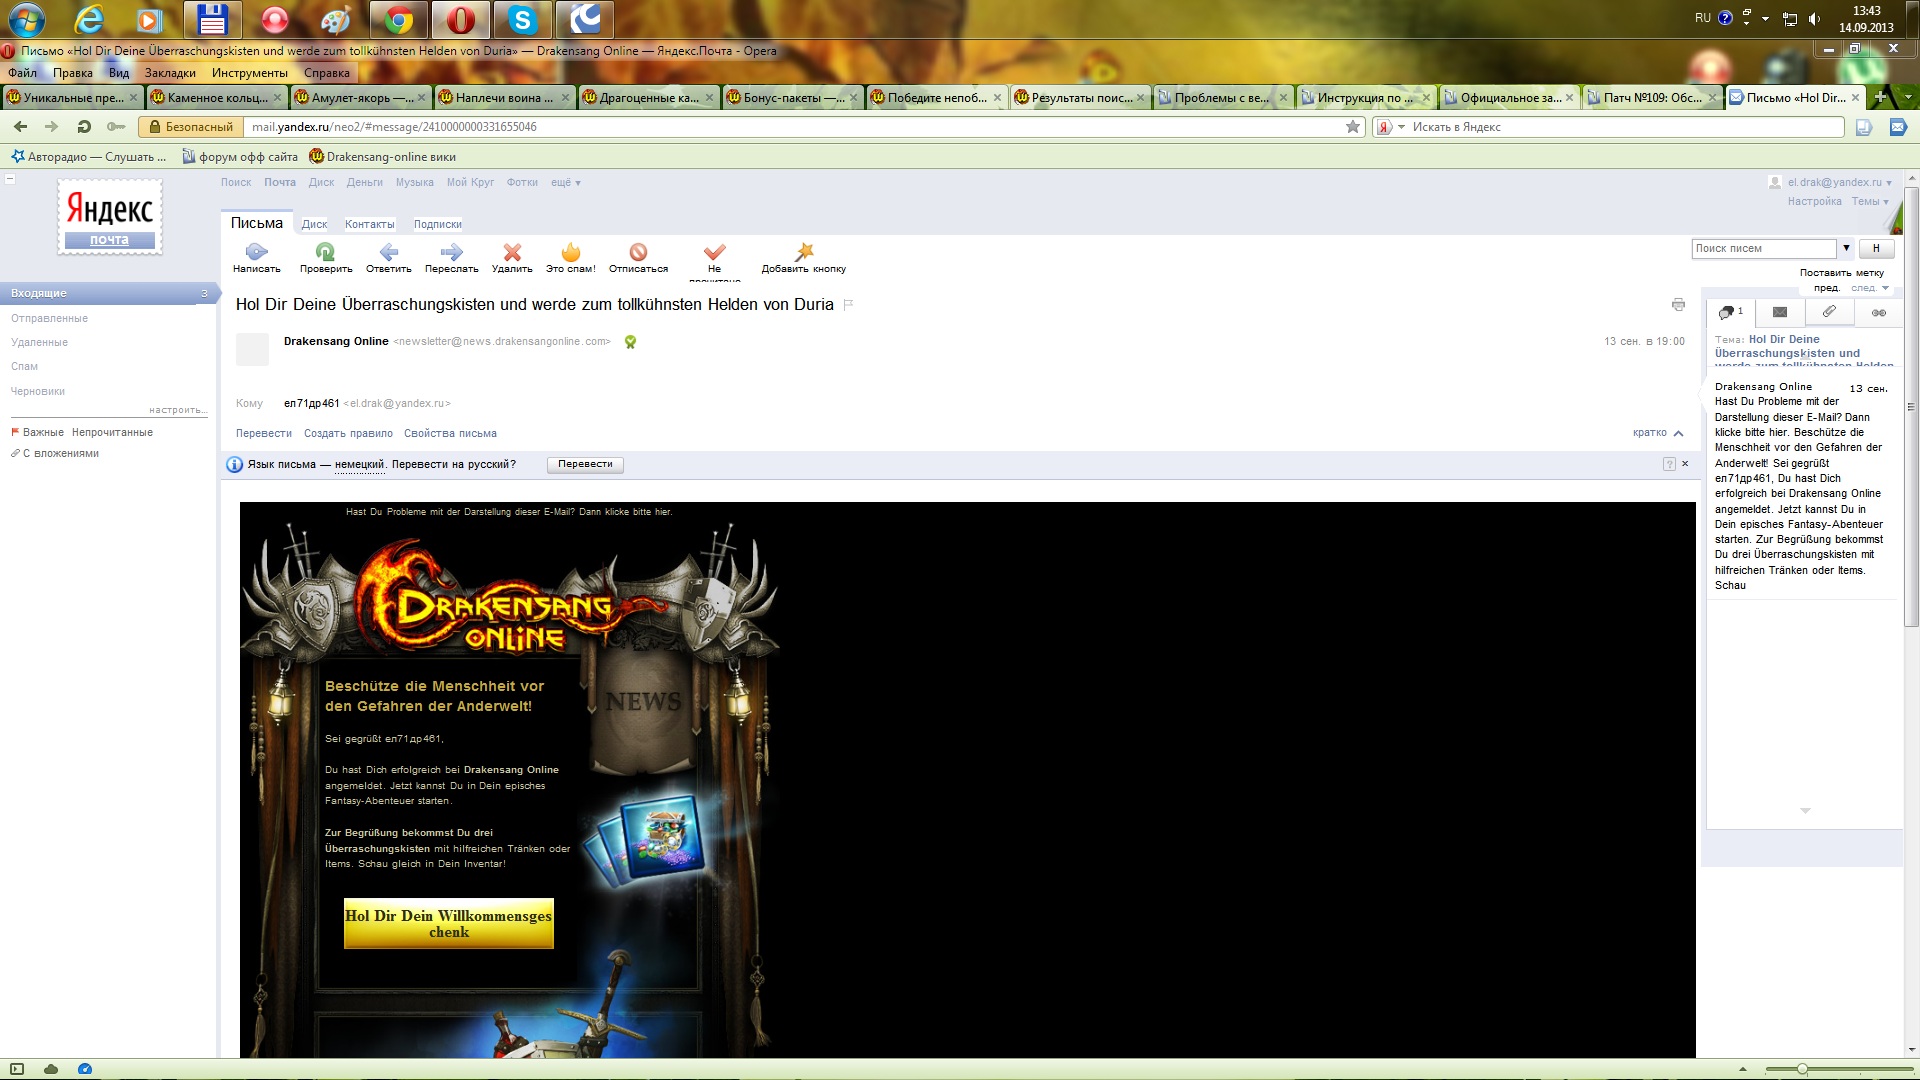The width and height of the screenshot is (1920, 1080).
Task: Mark message with Это спам! icon
Action: click(571, 252)
